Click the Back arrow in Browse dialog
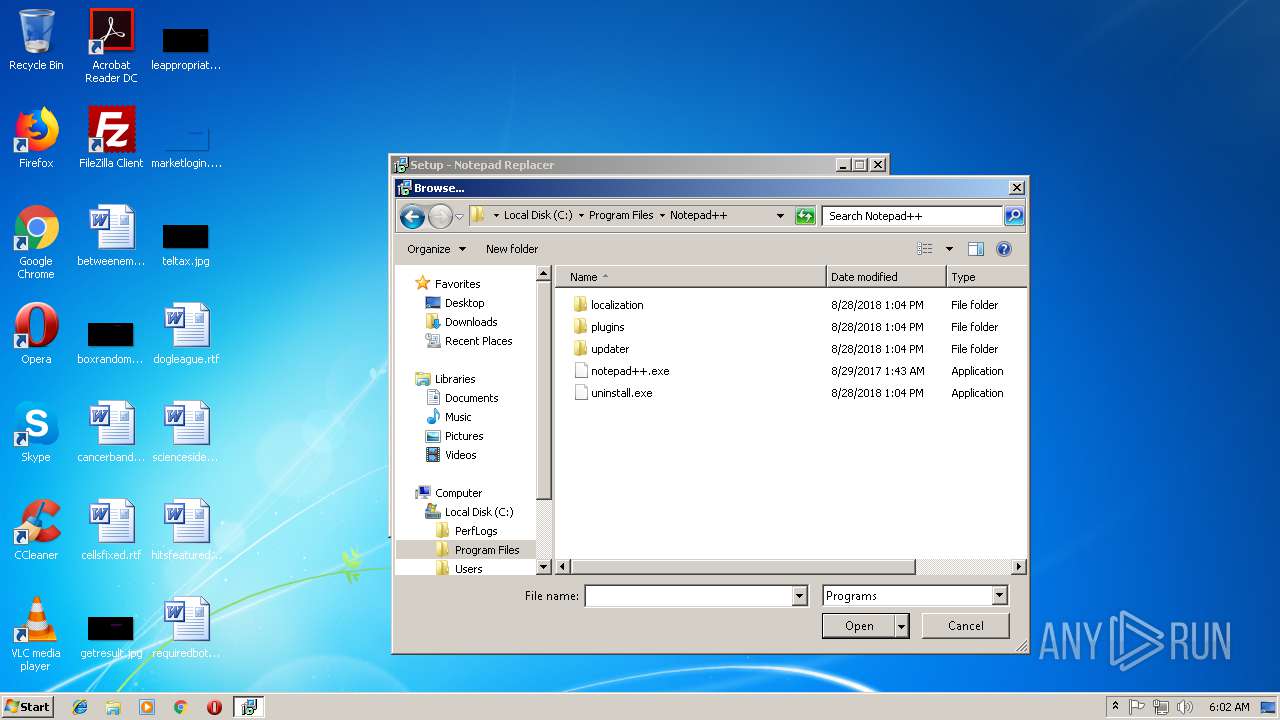This screenshot has width=1280, height=720. (412, 216)
